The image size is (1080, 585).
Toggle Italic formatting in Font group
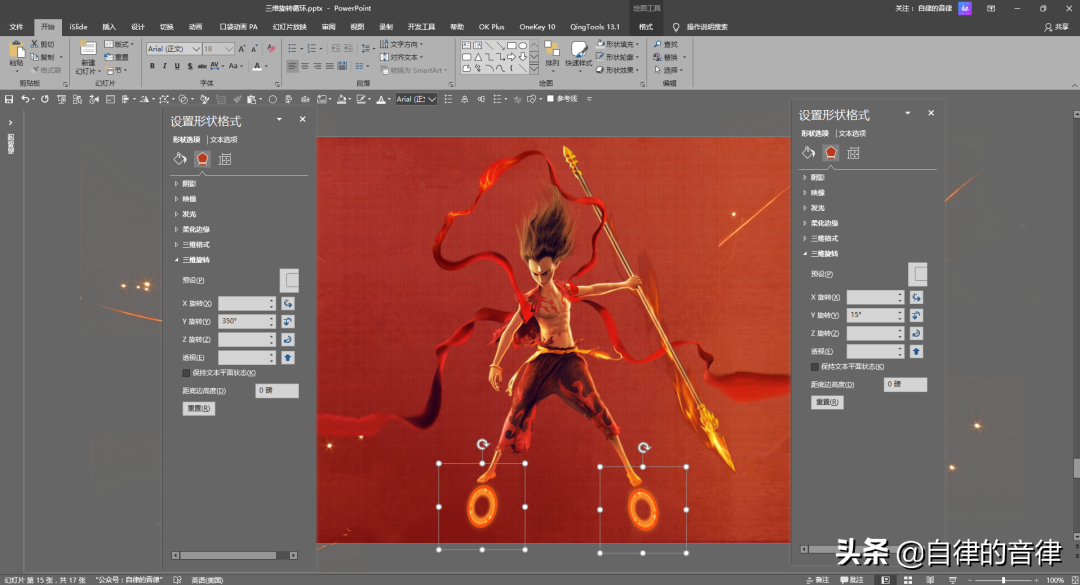pyautogui.click(x=165, y=66)
